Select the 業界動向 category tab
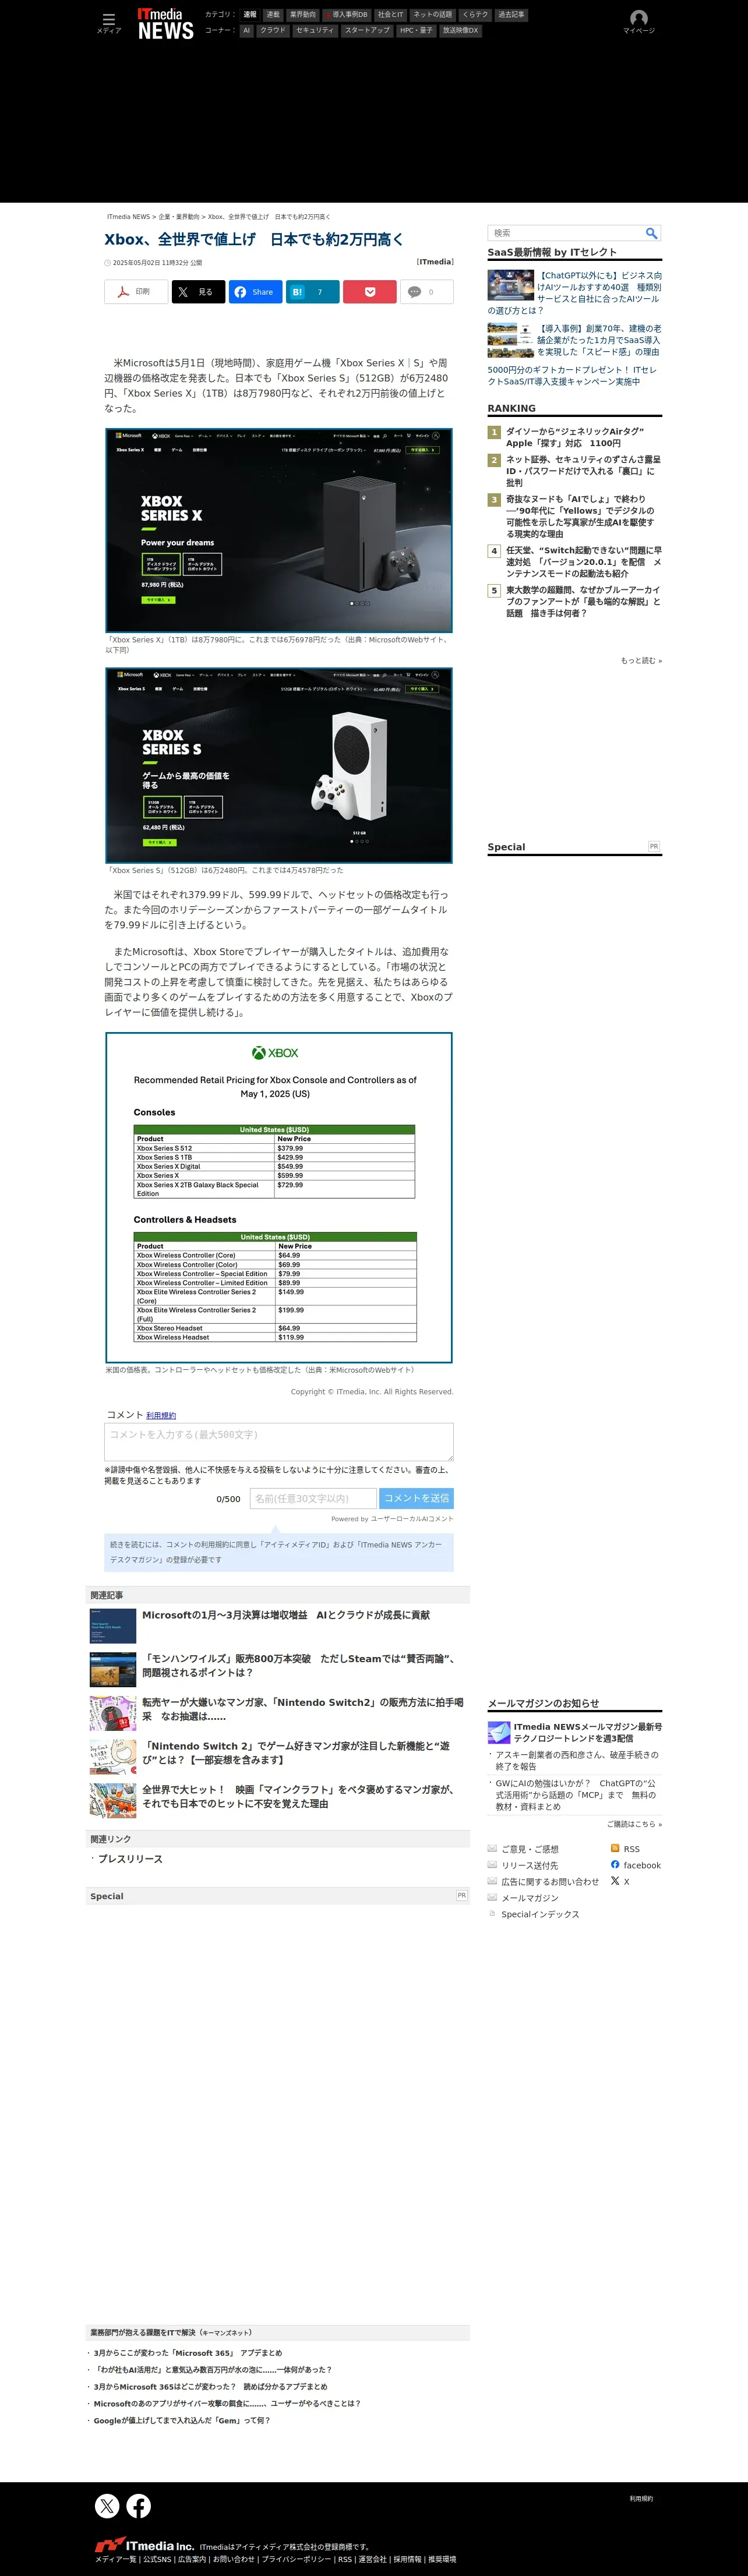Viewport: 748px width, 2576px height. [303, 15]
